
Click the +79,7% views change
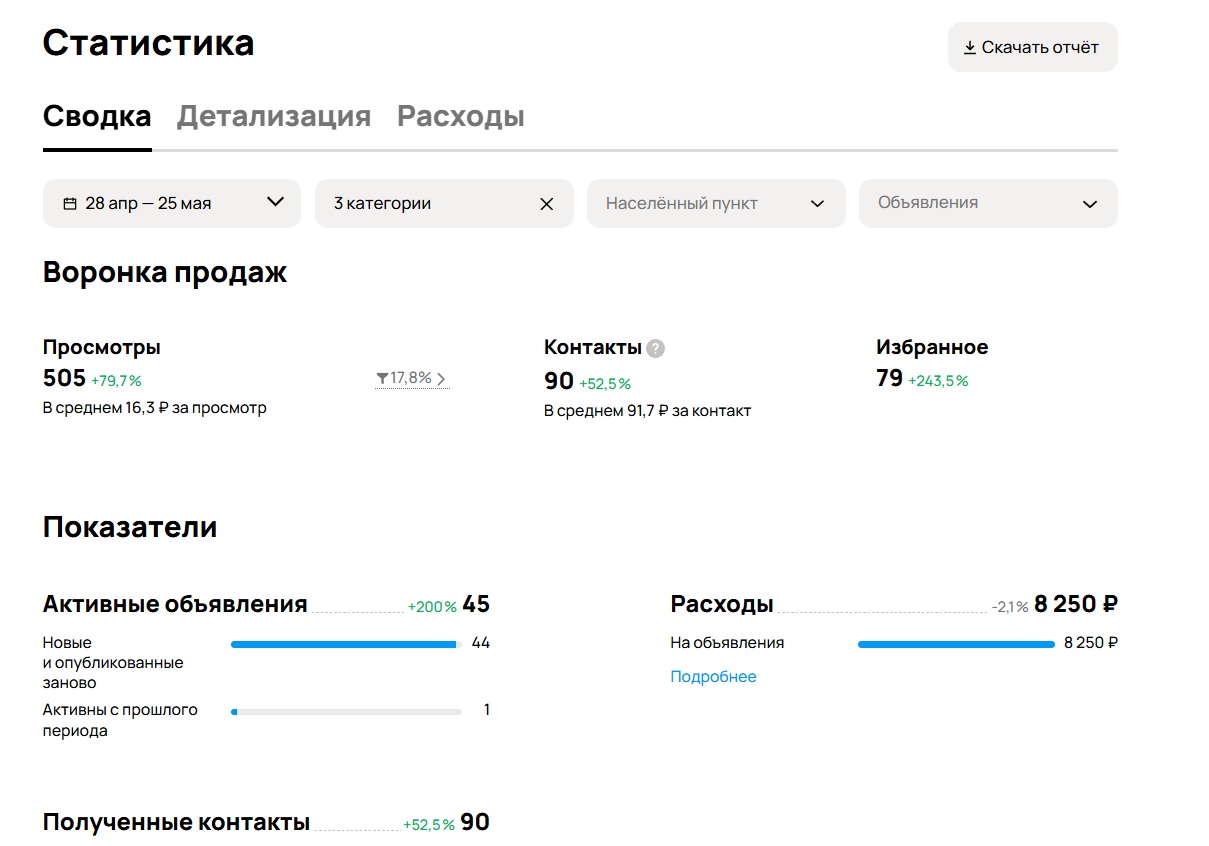116,381
